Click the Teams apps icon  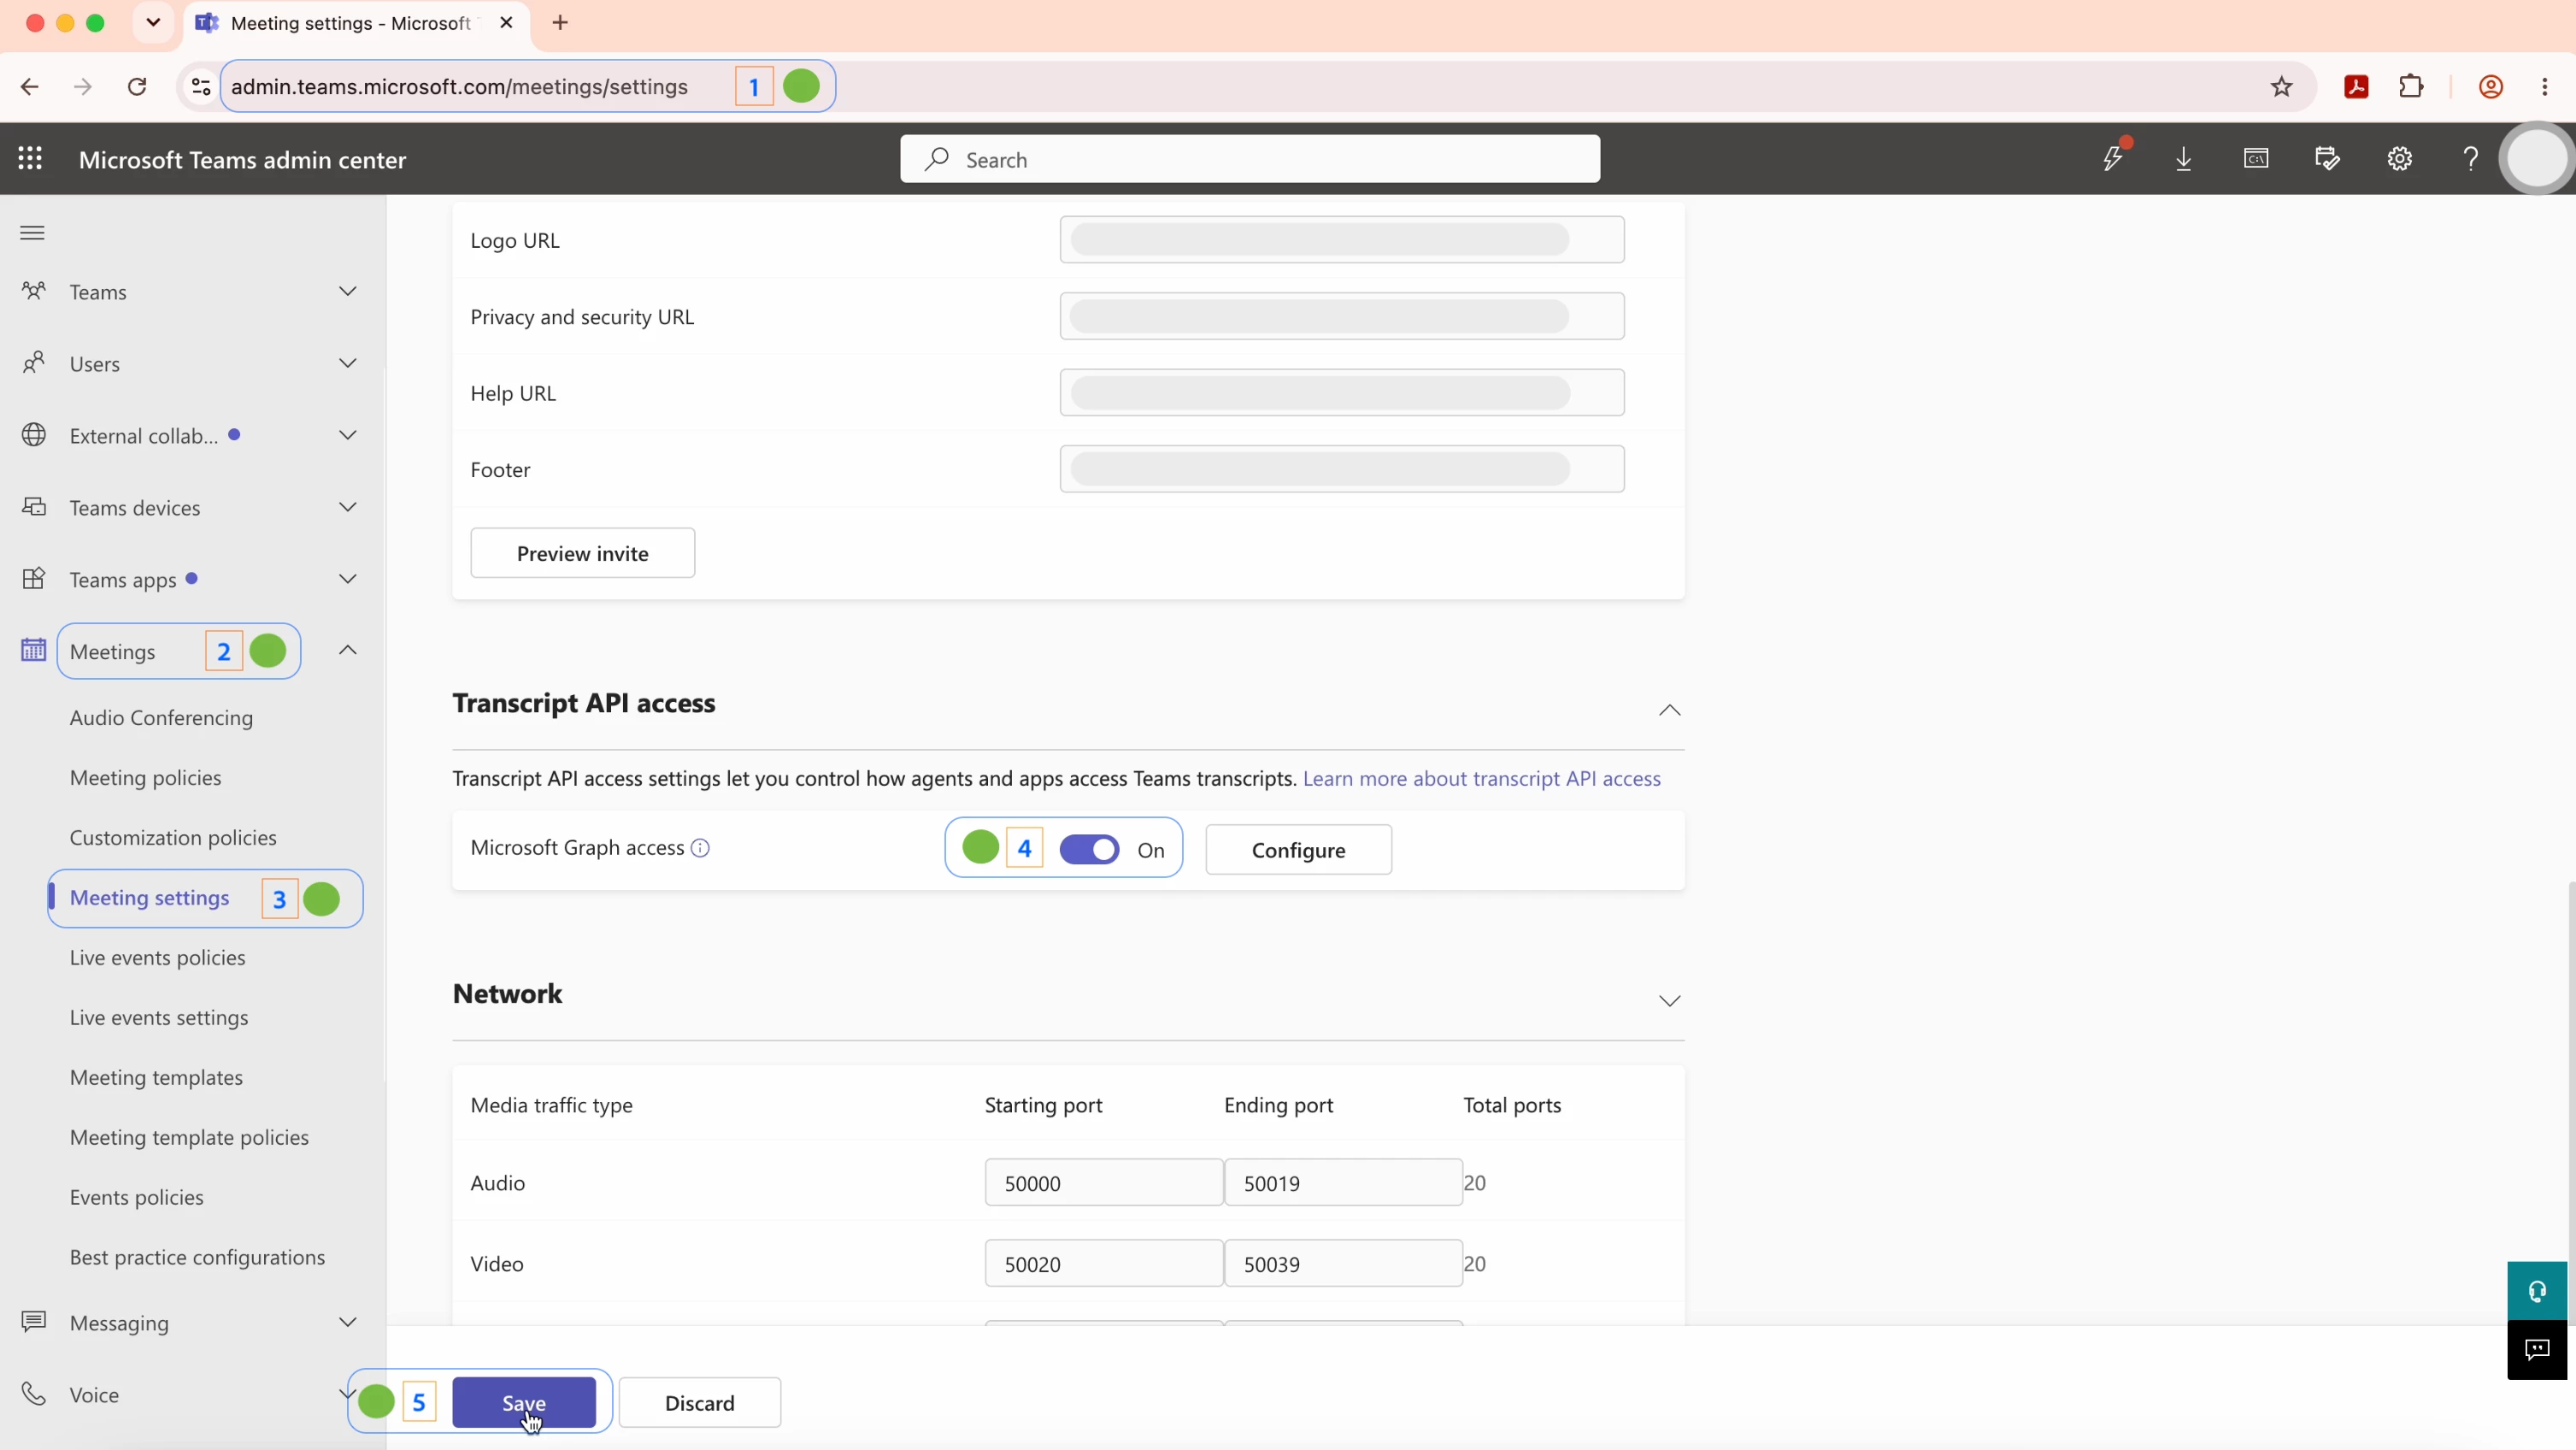point(34,579)
